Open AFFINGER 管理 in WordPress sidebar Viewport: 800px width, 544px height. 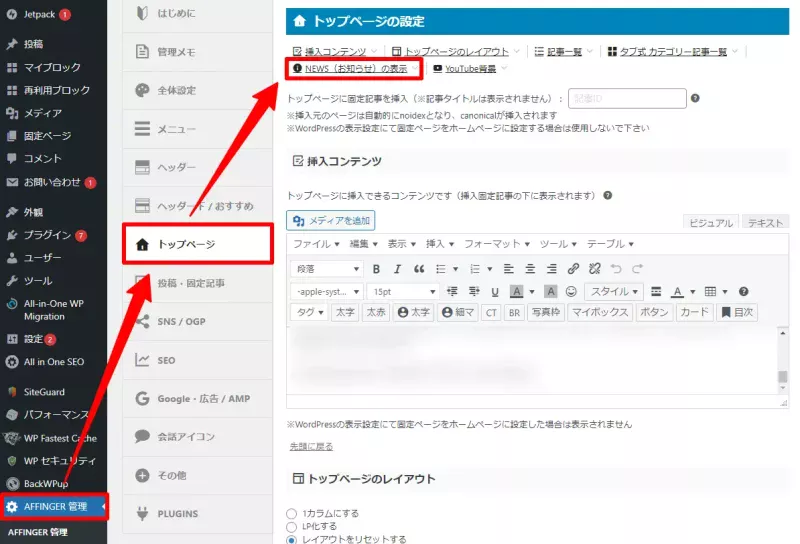click(54, 506)
